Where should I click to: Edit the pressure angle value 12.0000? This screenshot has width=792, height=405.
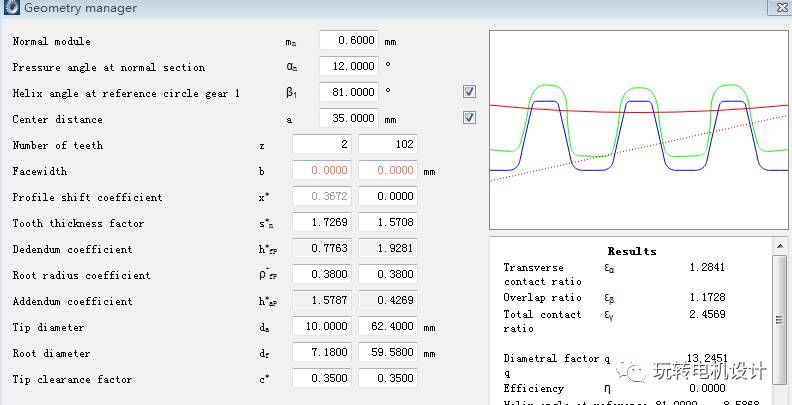pyautogui.click(x=349, y=66)
